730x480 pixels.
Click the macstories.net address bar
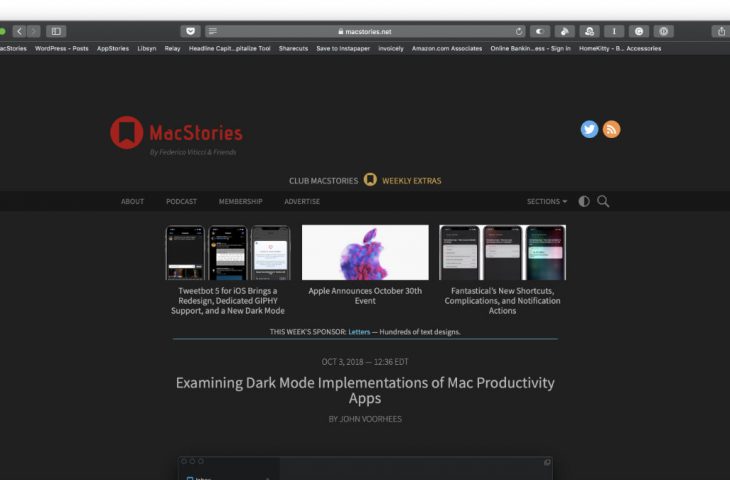tap(365, 31)
